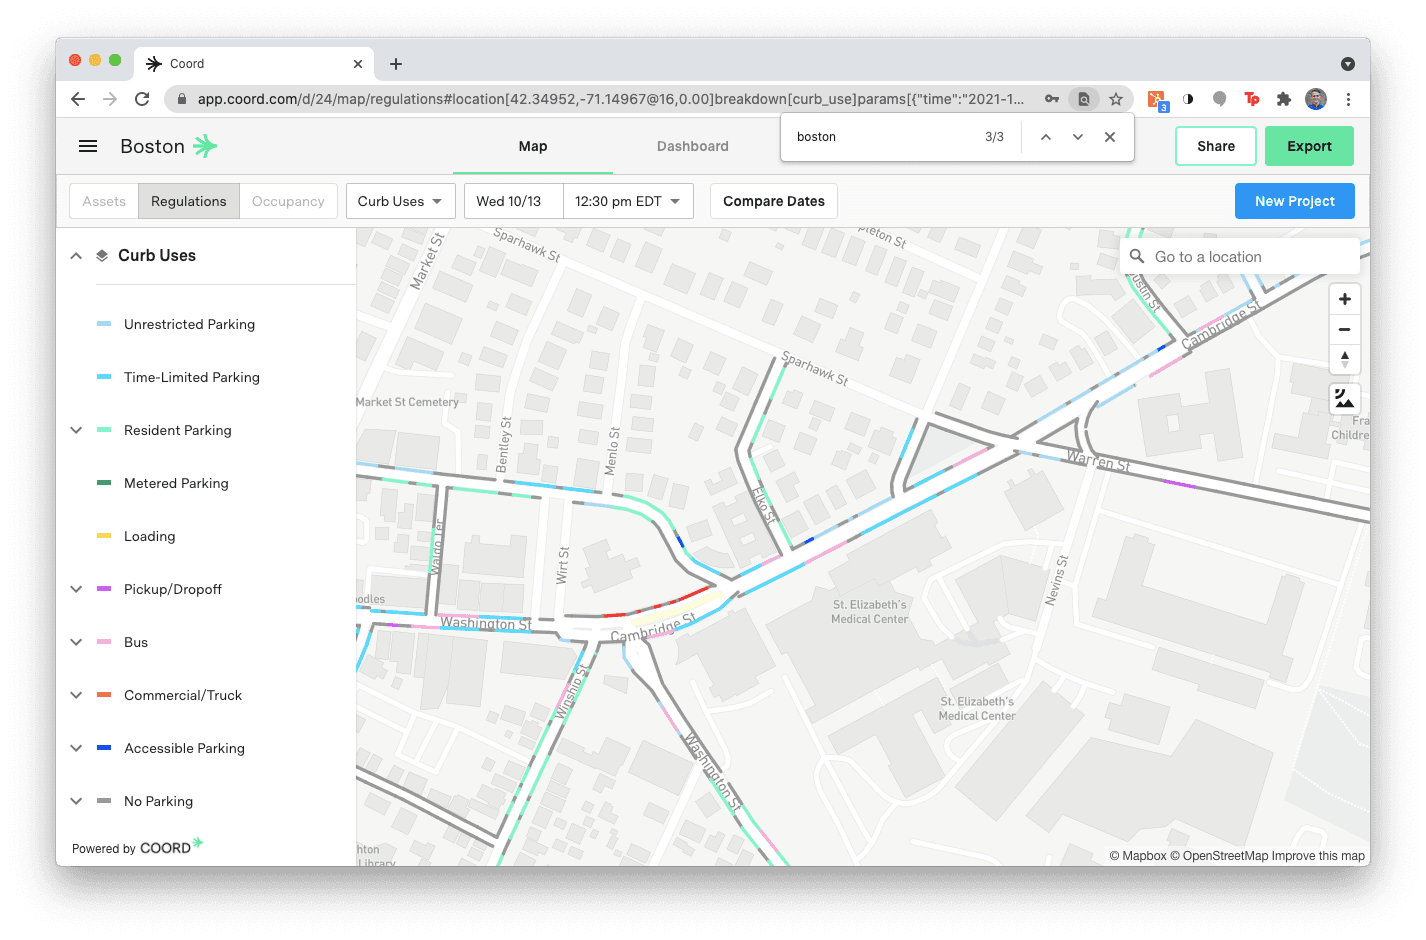Click the Curb Uses layers icon
This screenshot has height=940, width=1426.
[102, 256]
